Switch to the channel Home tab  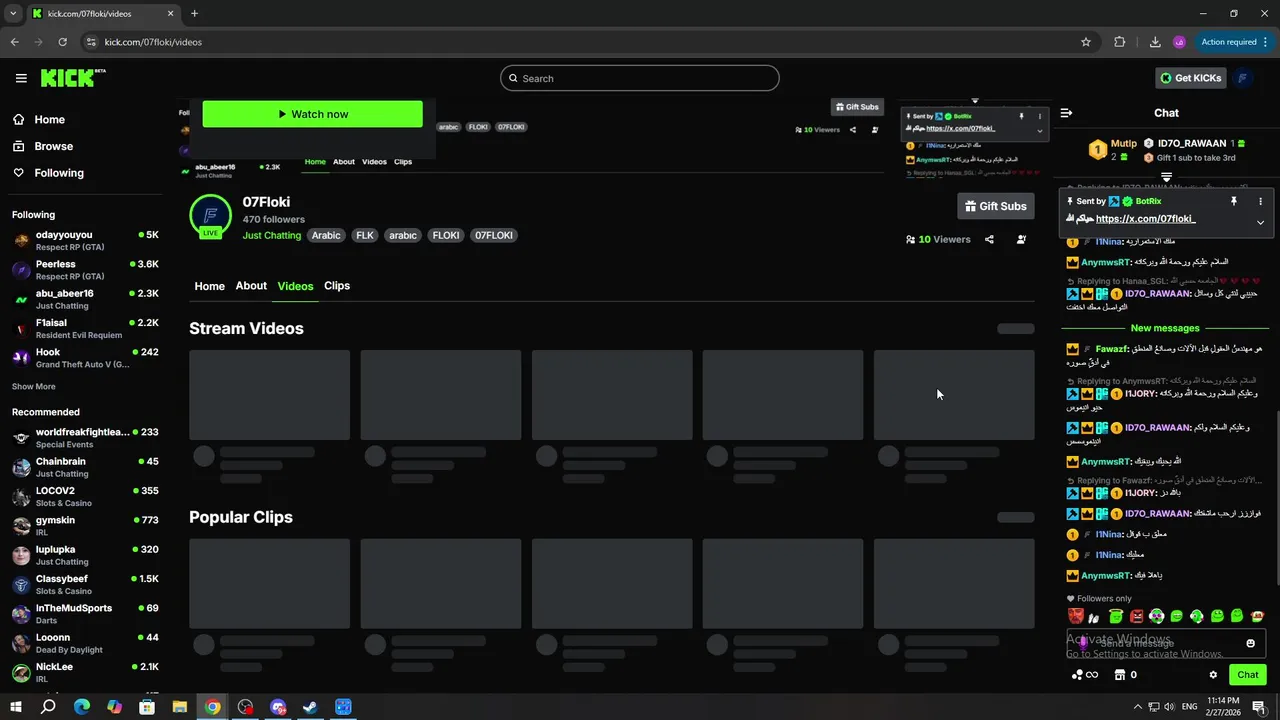209,286
